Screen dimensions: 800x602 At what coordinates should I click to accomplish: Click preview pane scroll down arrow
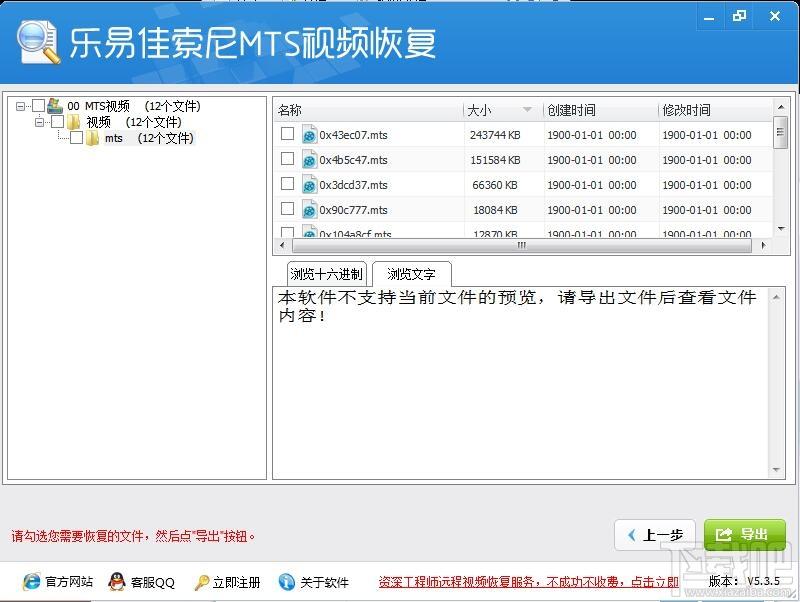[x=776, y=469]
